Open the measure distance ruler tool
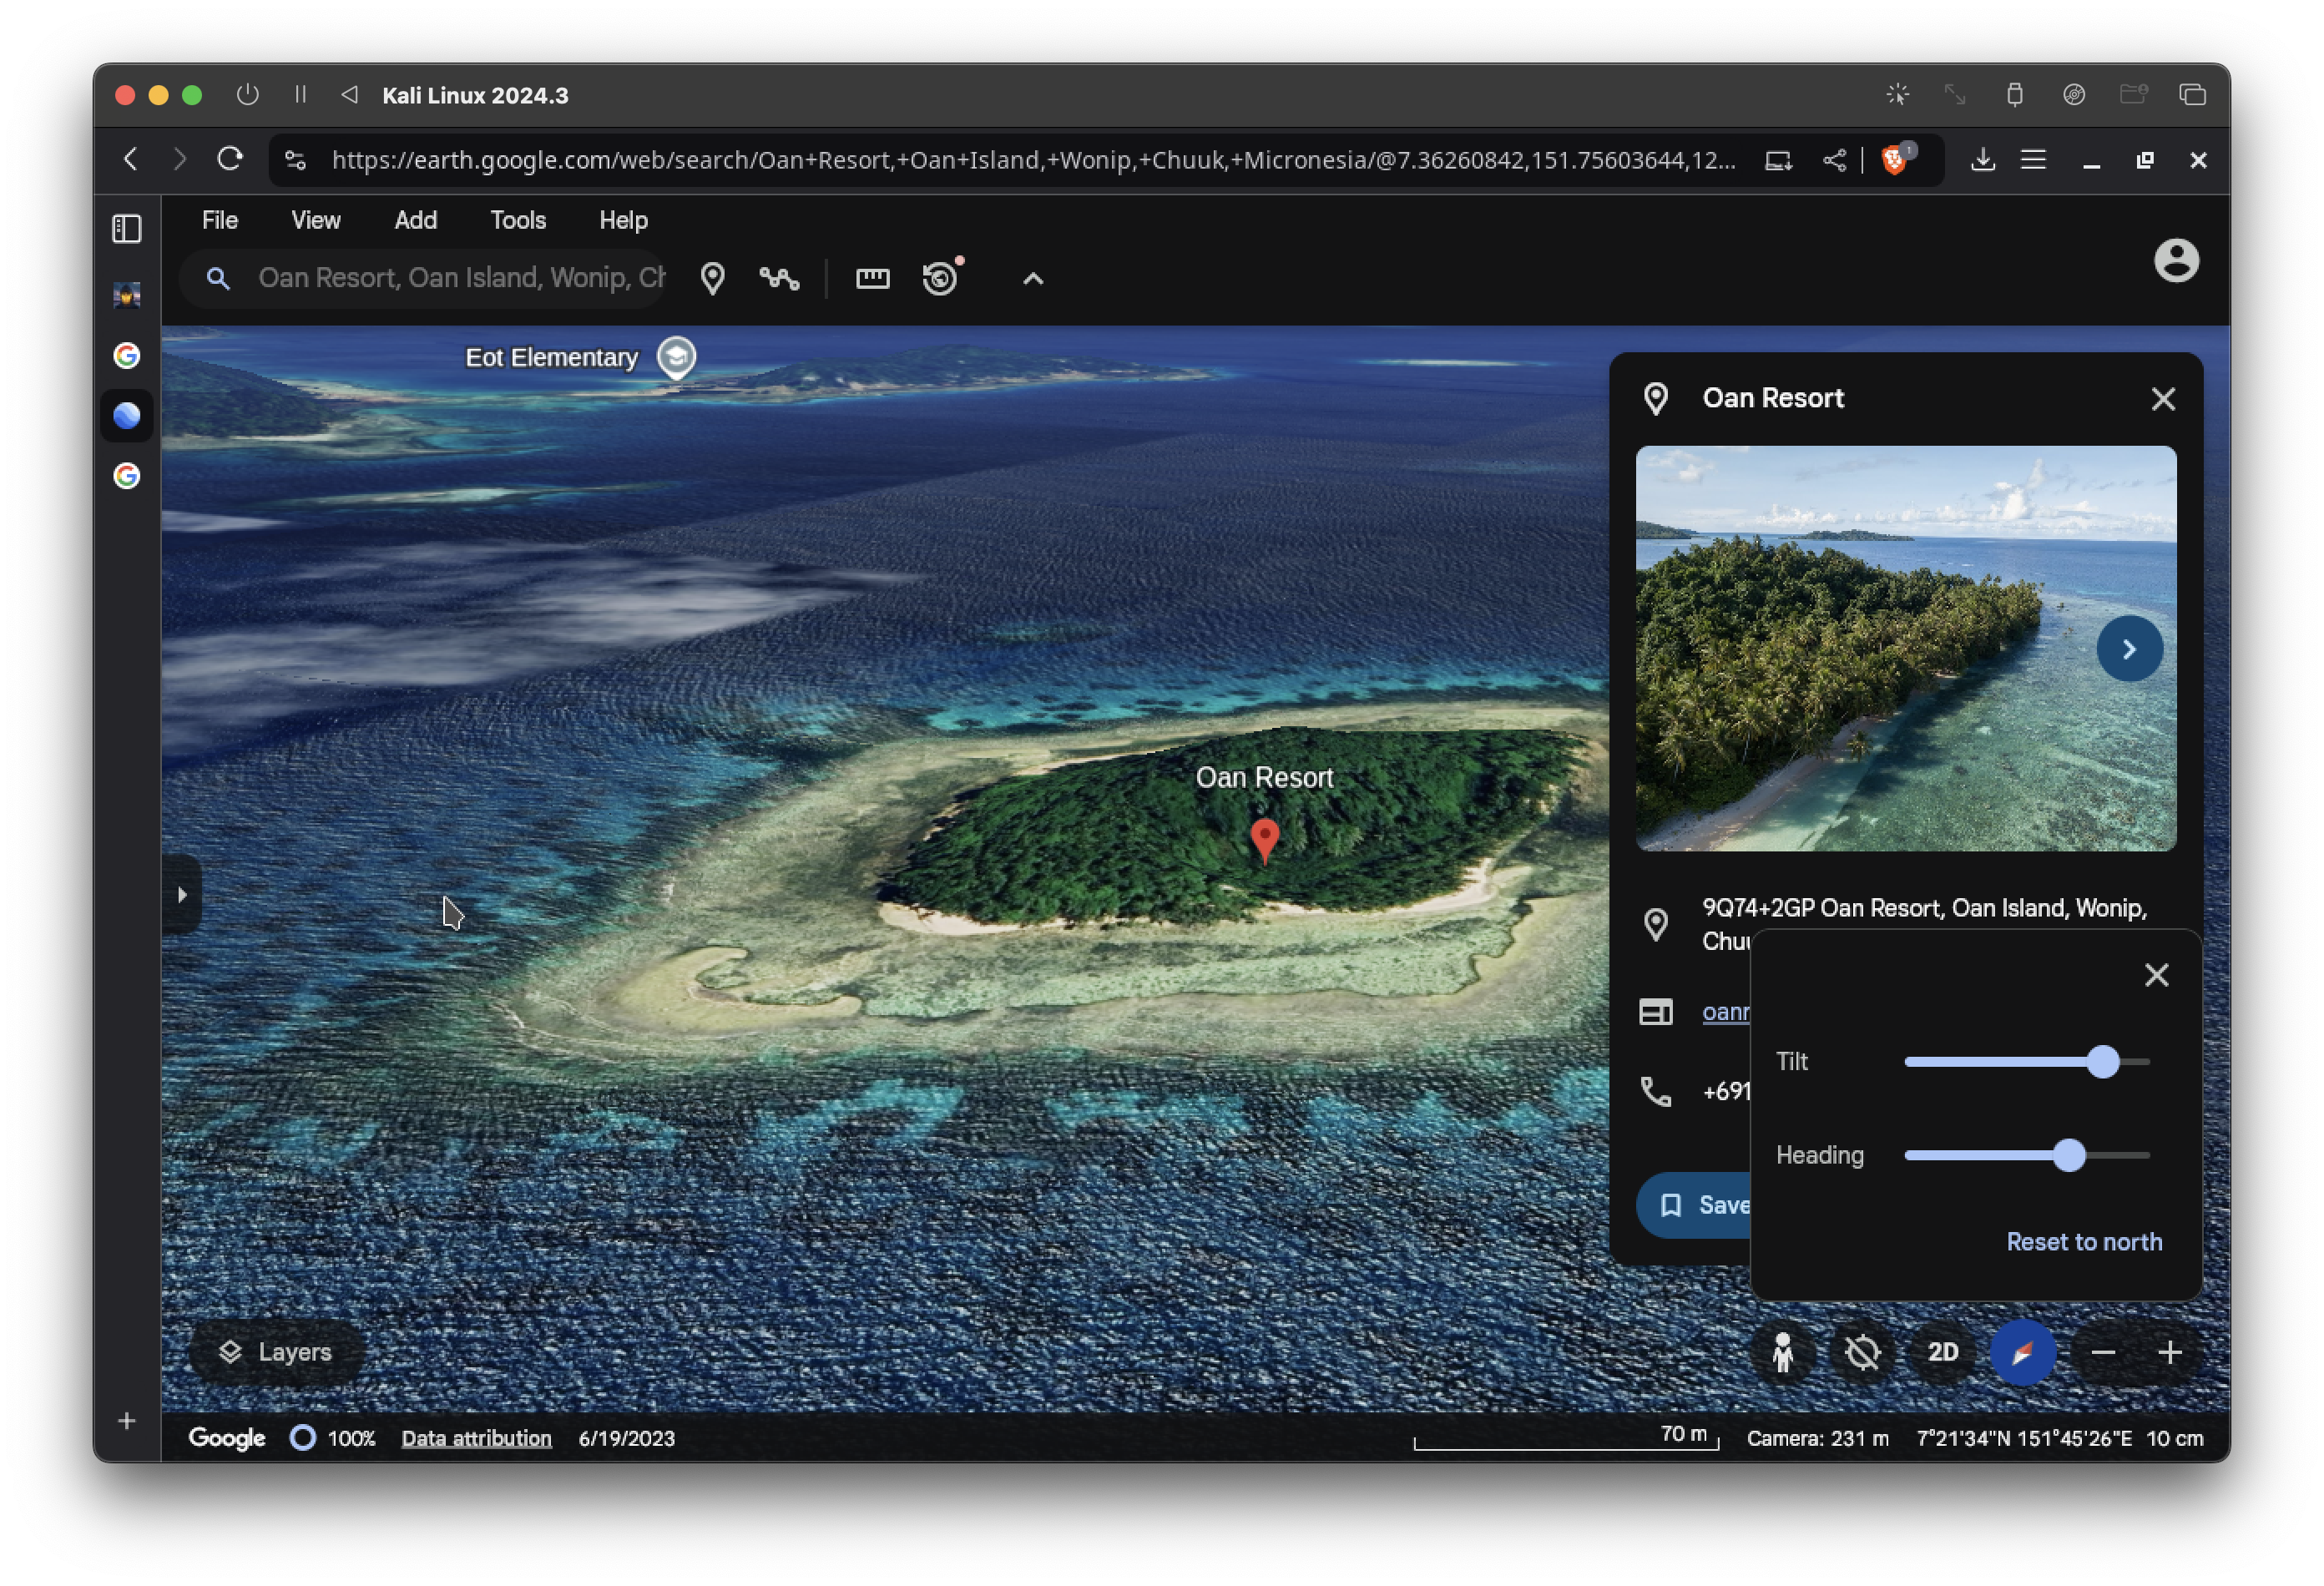The width and height of the screenshot is (2324, 1586). (x=872, y=278)
